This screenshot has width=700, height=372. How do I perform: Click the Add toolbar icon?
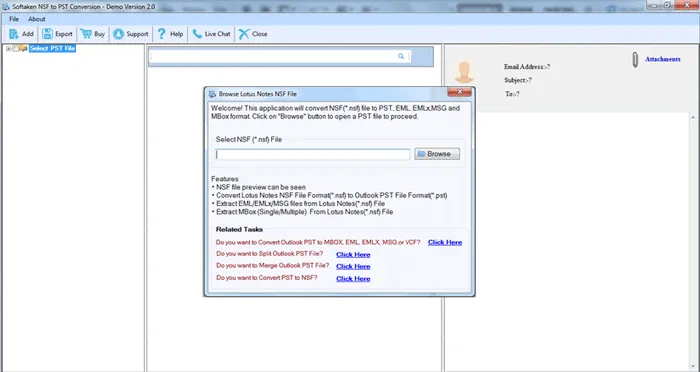[x=14, y=34]
